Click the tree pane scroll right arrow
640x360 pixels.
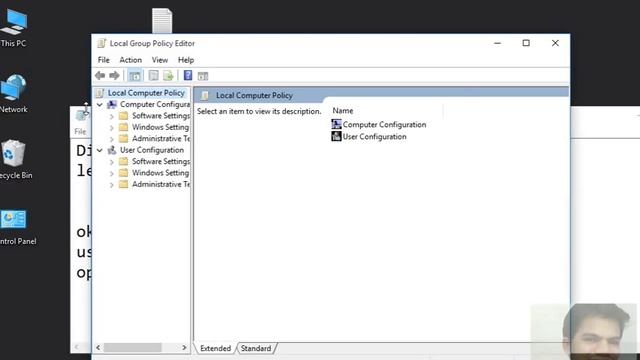tap(184, 347)
